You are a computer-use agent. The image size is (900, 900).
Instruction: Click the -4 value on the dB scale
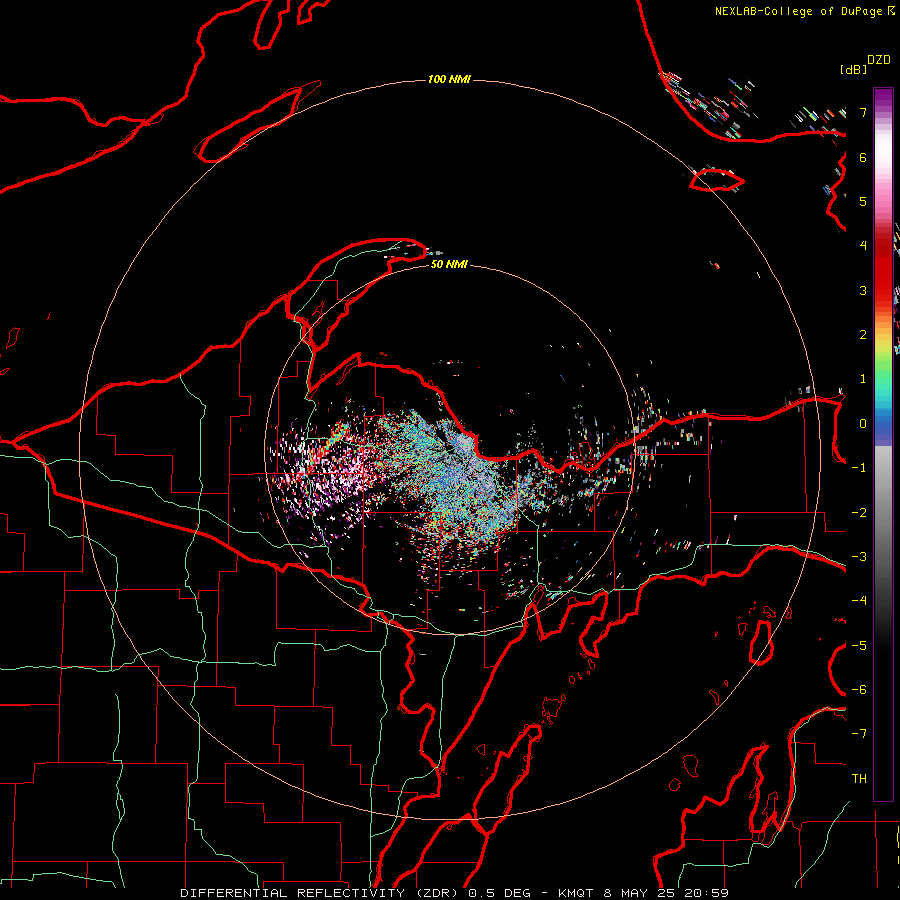(x=859, y=601)
